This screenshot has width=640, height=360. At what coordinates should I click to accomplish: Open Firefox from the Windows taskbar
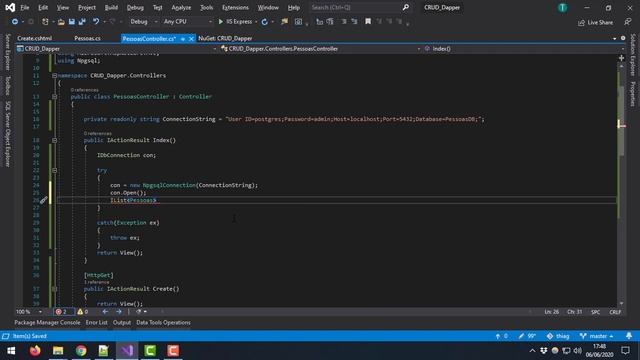point(35,351)
